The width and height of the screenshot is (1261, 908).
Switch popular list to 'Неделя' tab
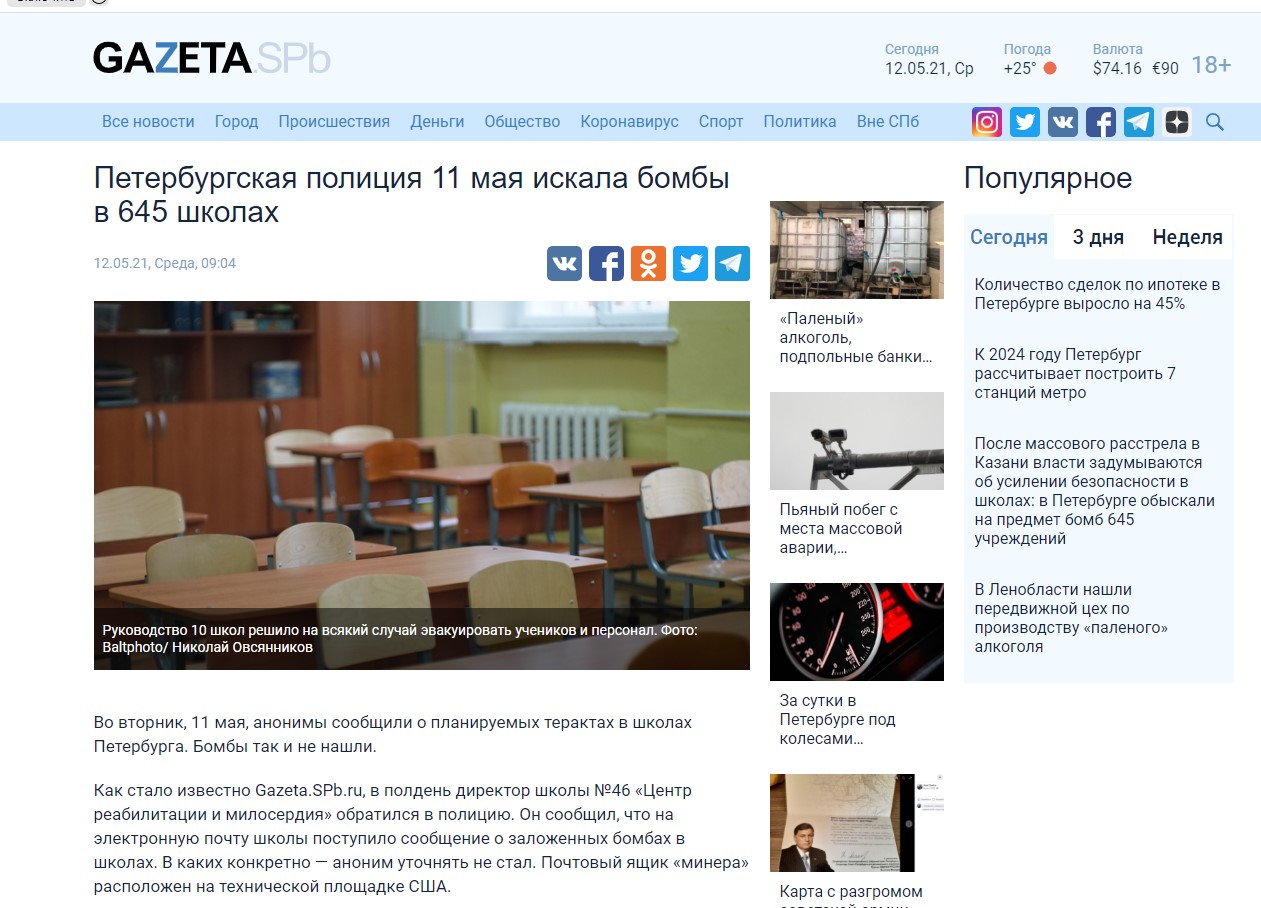[1188, 237]
